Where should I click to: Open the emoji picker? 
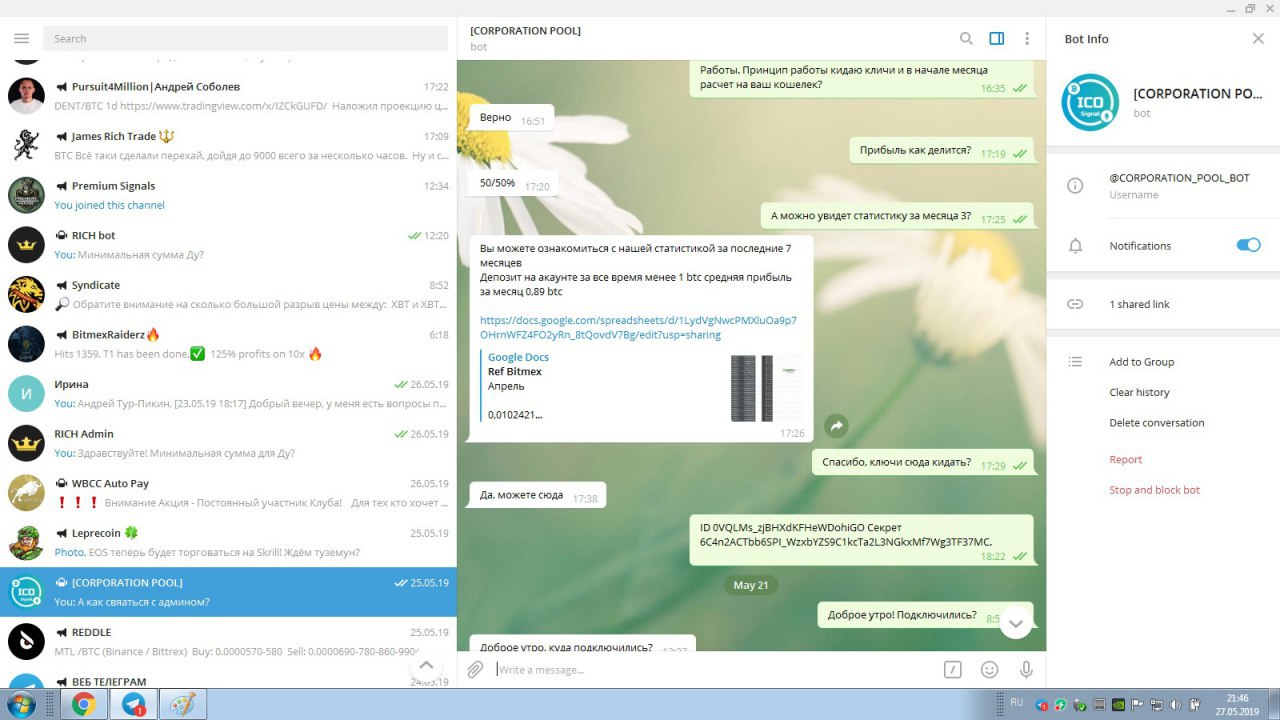click(990, 669)
